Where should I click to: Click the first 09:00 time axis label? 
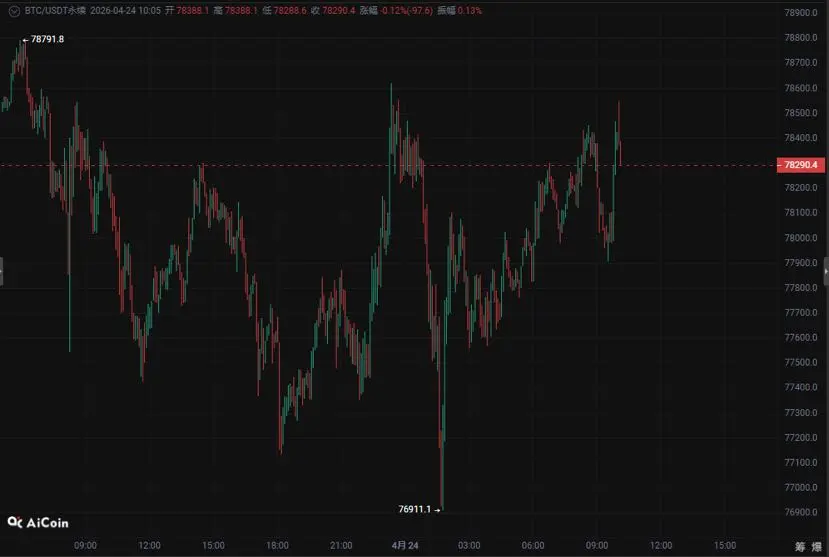[x=85, y=545]
